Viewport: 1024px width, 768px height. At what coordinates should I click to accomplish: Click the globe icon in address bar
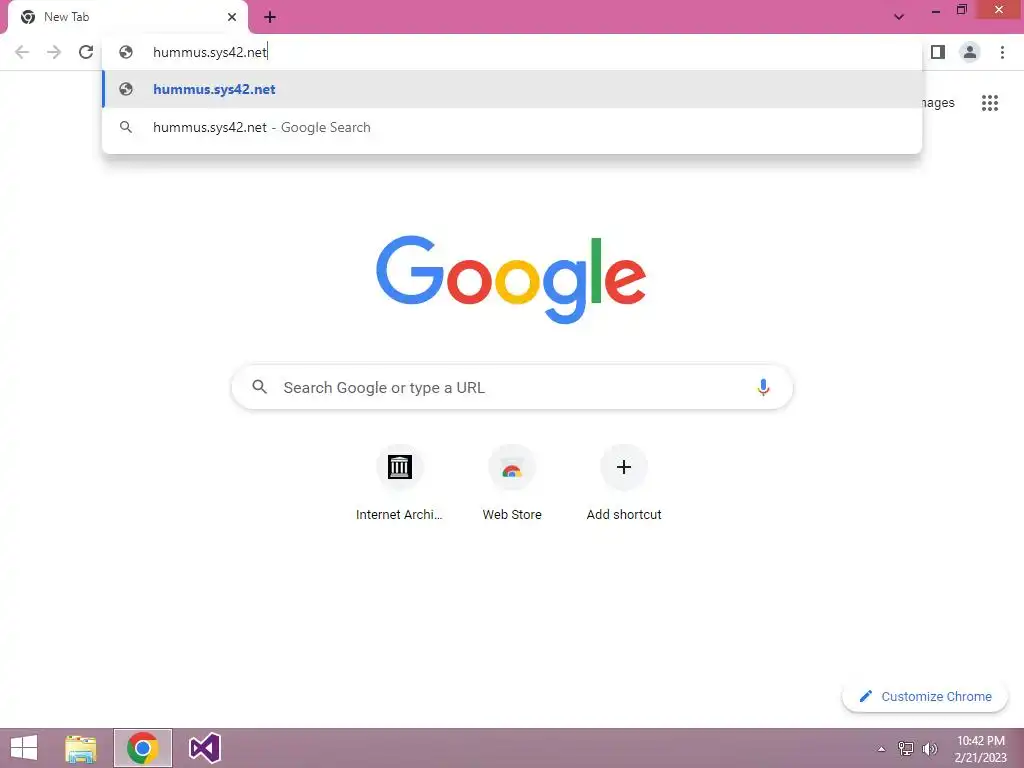[x=126, y=52]
